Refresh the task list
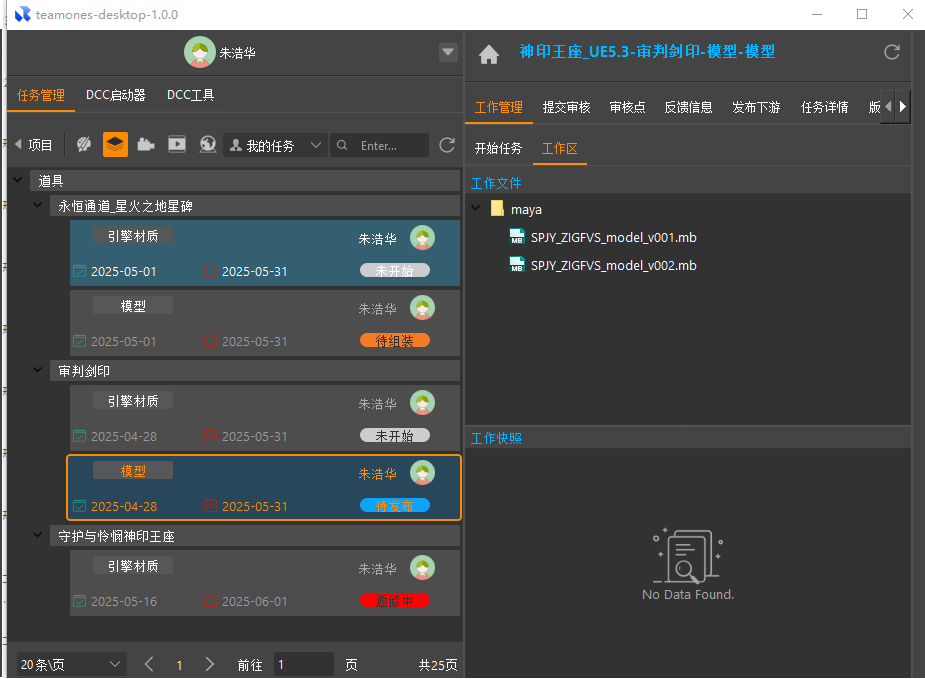Viewport: 925px width, 679px height. pyautogui.click(x=447, y=146)
